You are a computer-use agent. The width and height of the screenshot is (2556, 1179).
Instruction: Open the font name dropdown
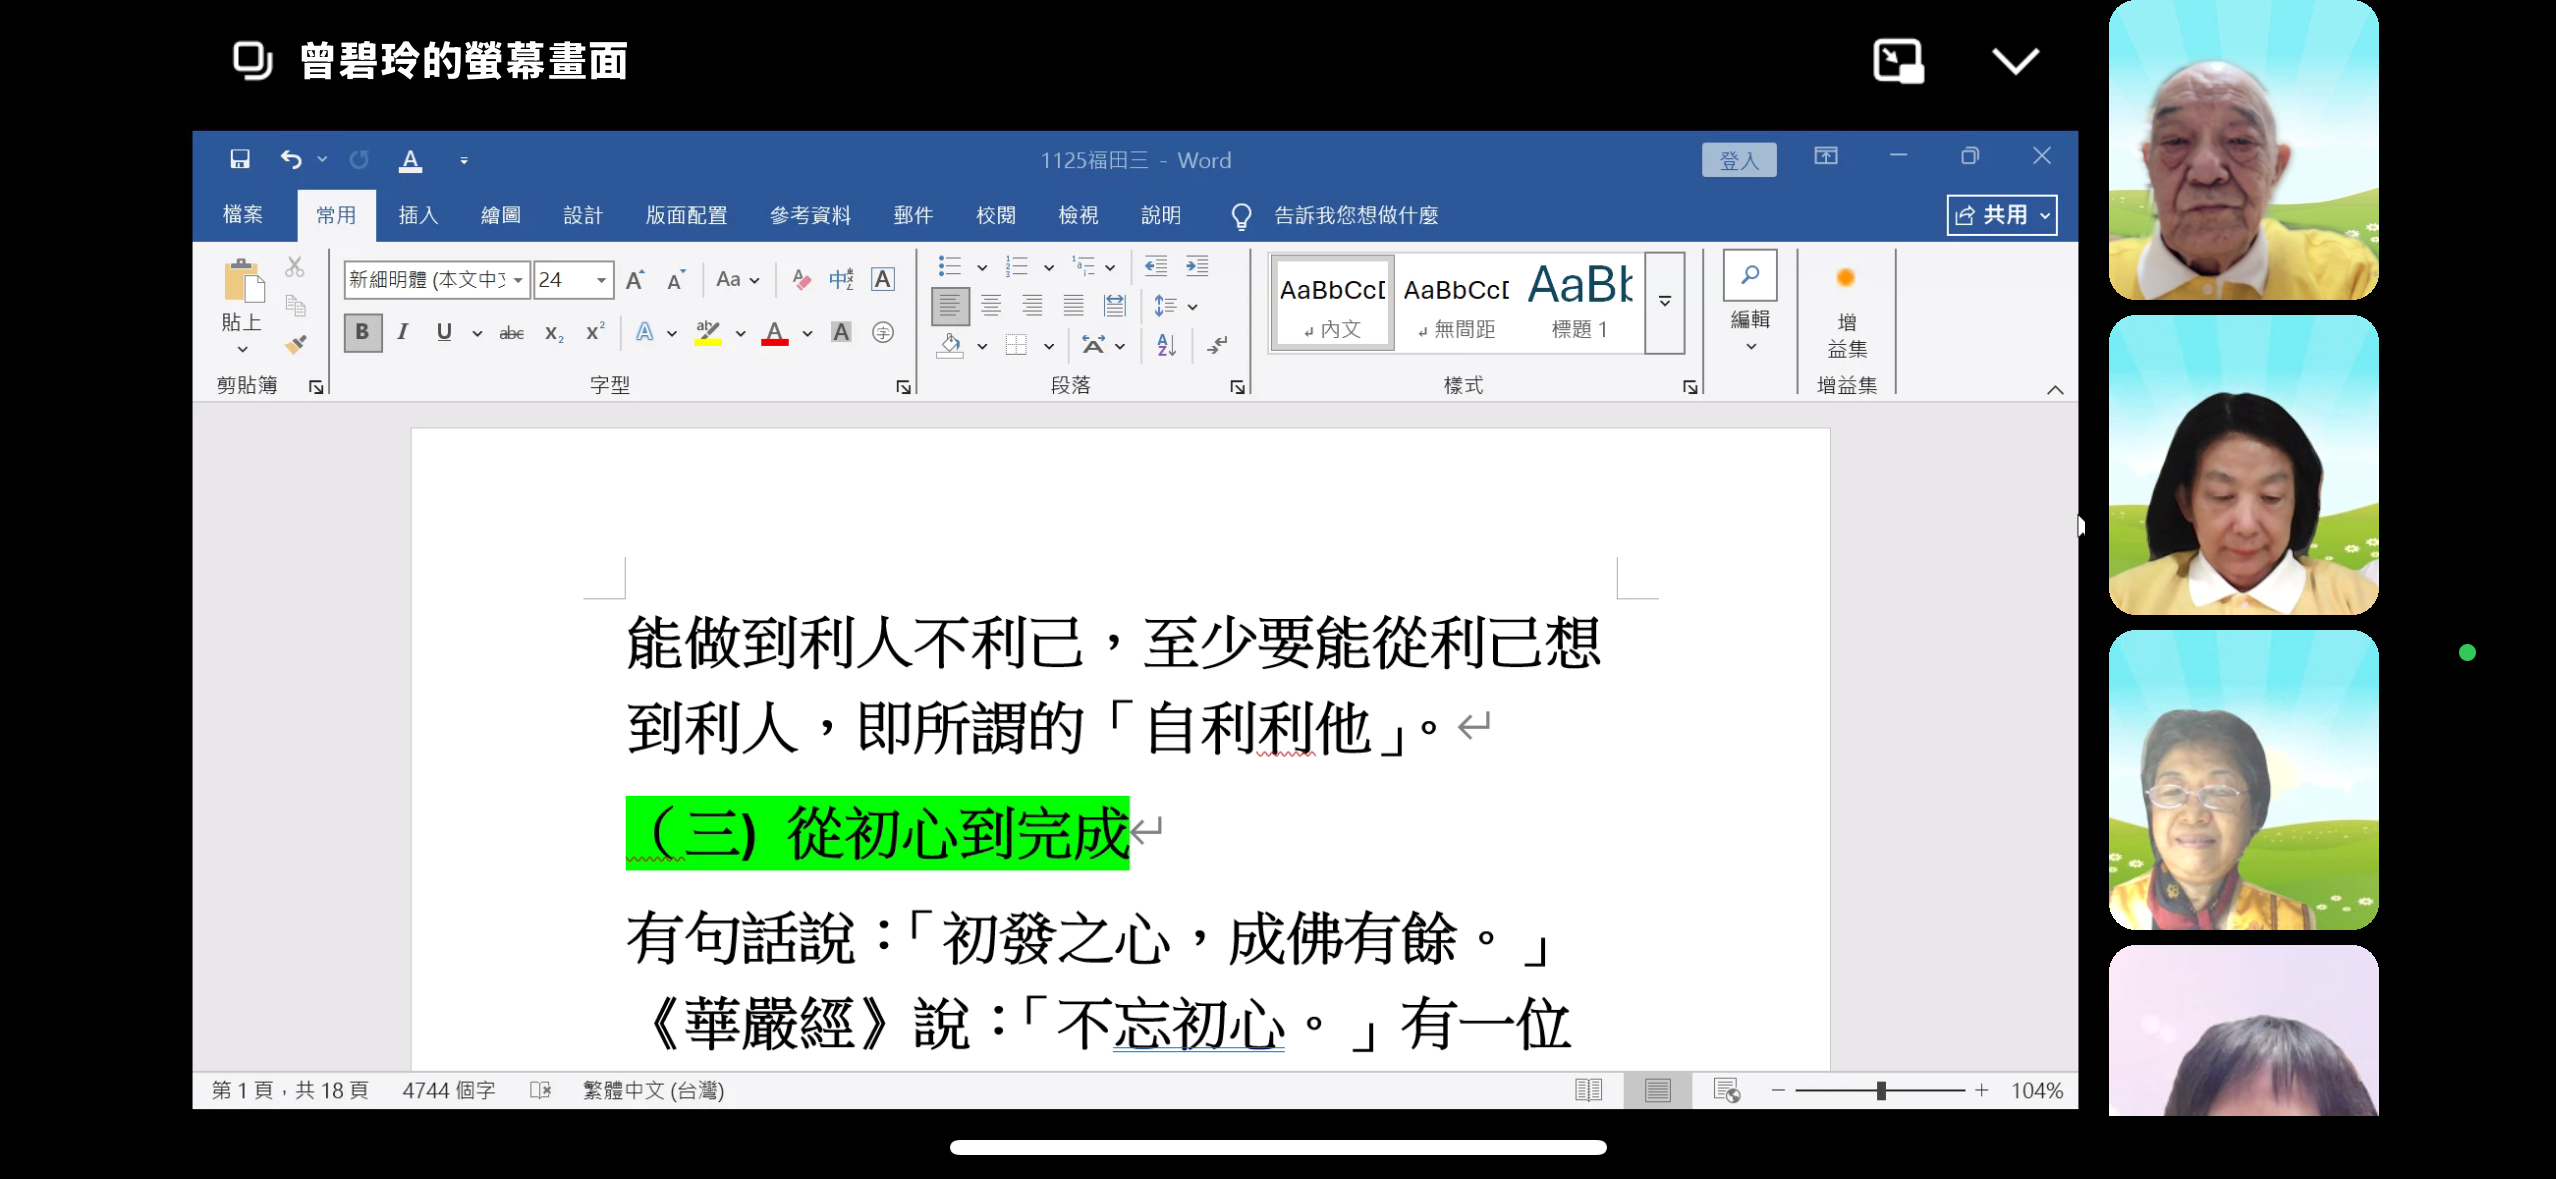point(518,280)
